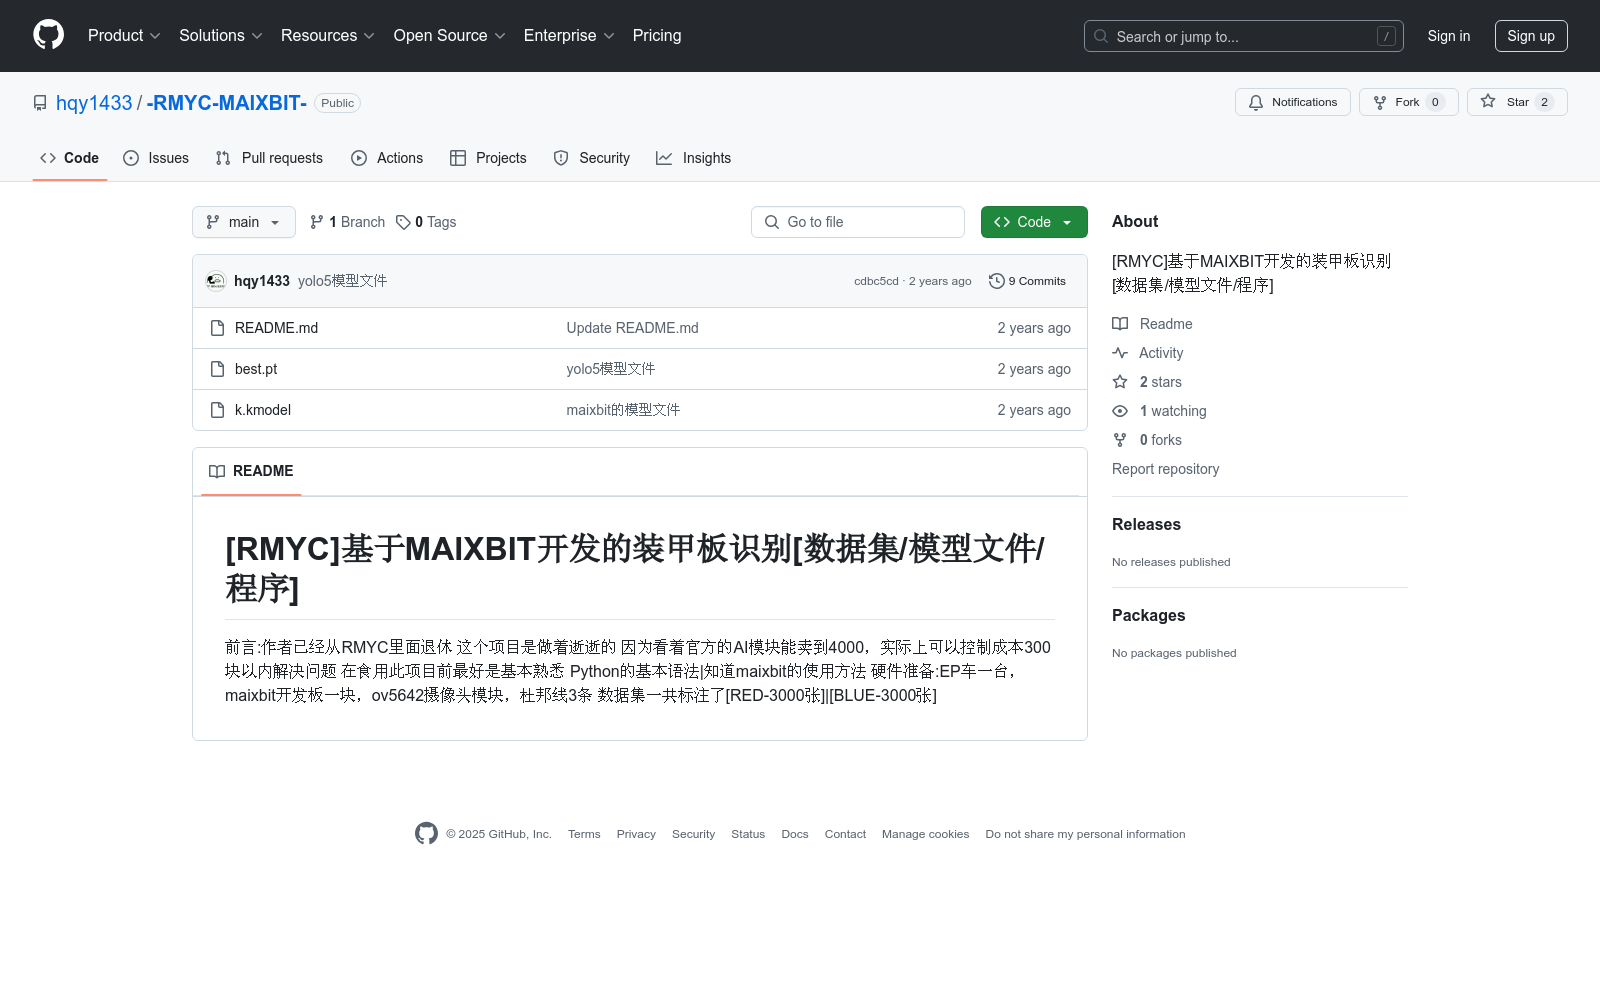
Task: Click the Sign up button
Action: pyautogui.click(x=1530, y=36)
